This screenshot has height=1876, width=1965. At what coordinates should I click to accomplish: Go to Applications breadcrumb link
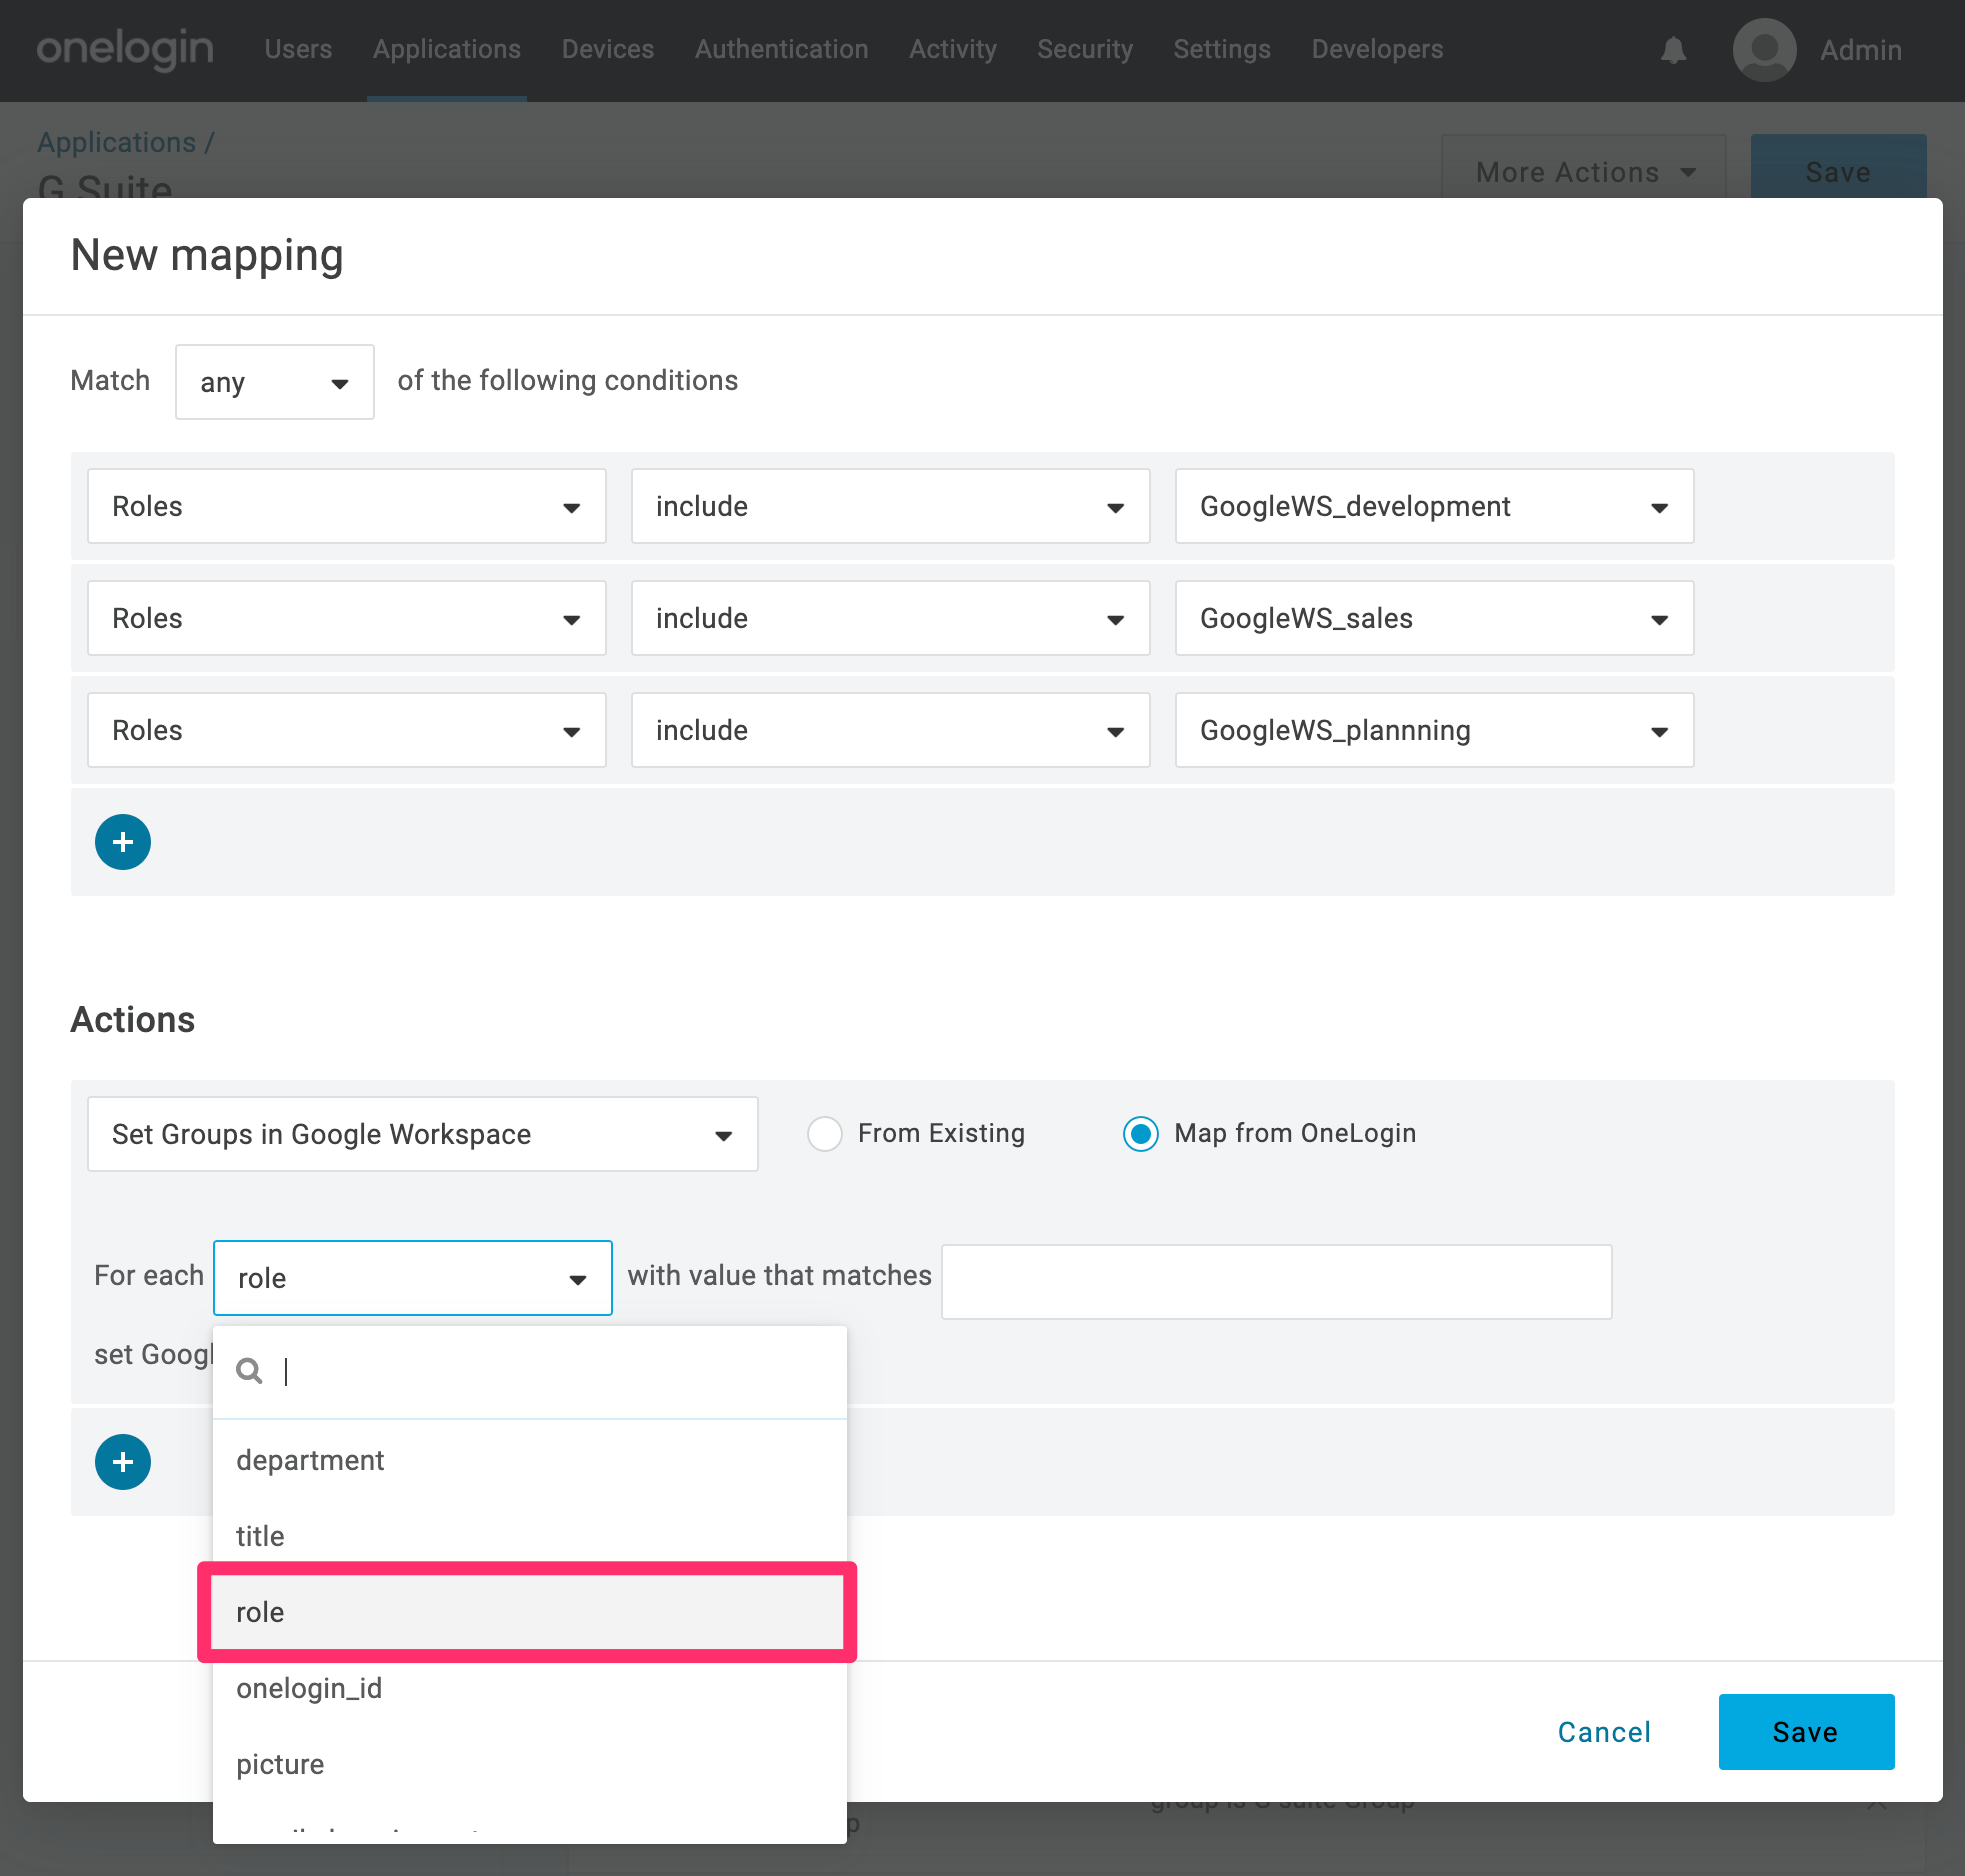point(116,142)
